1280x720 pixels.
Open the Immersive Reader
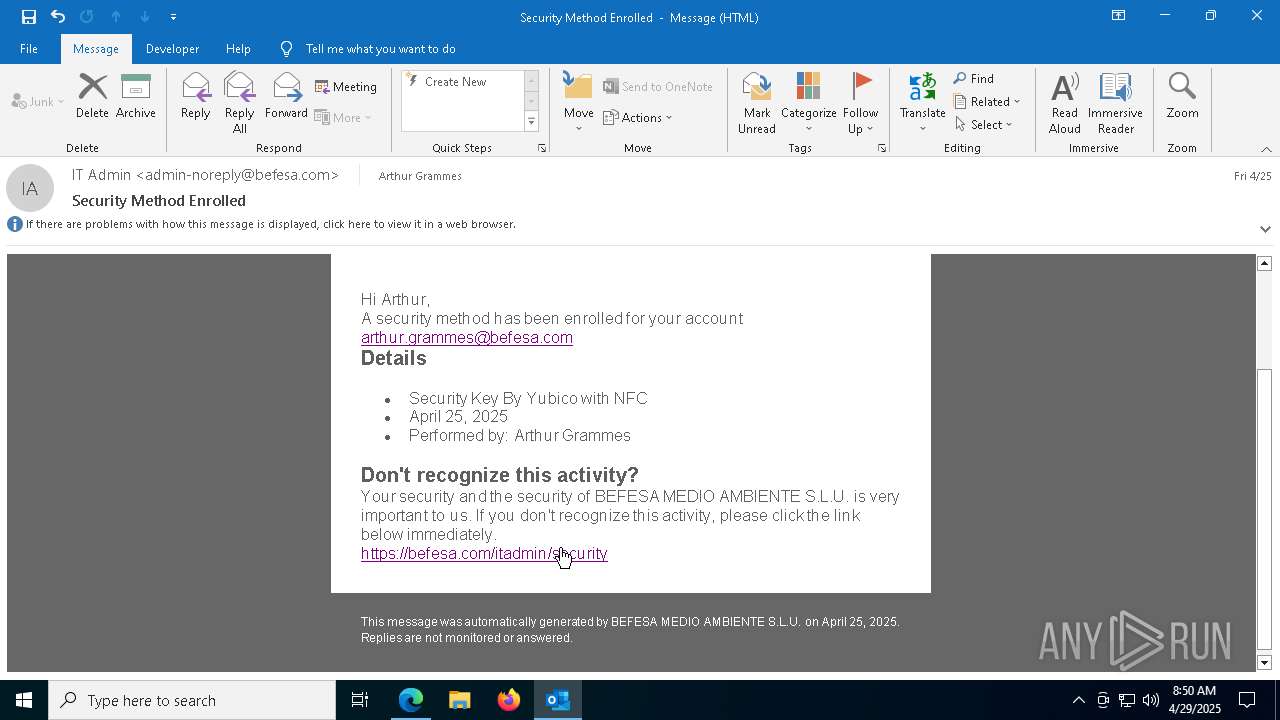tap(1115, 103)
